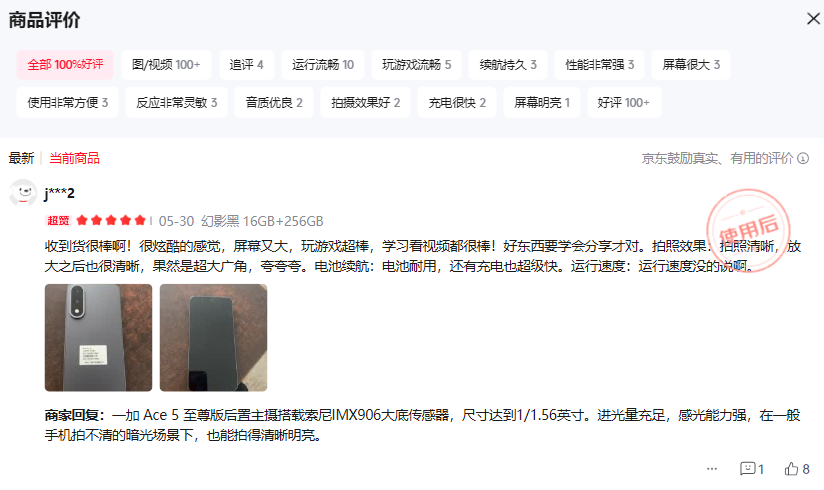The height and width of the screenshot is (490, 824).
Task: Sort reviews by 最新
Action: 21,158
